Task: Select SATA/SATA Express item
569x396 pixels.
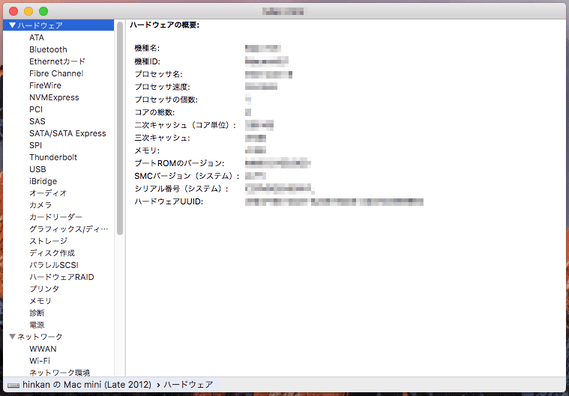Action: [67, 133]
